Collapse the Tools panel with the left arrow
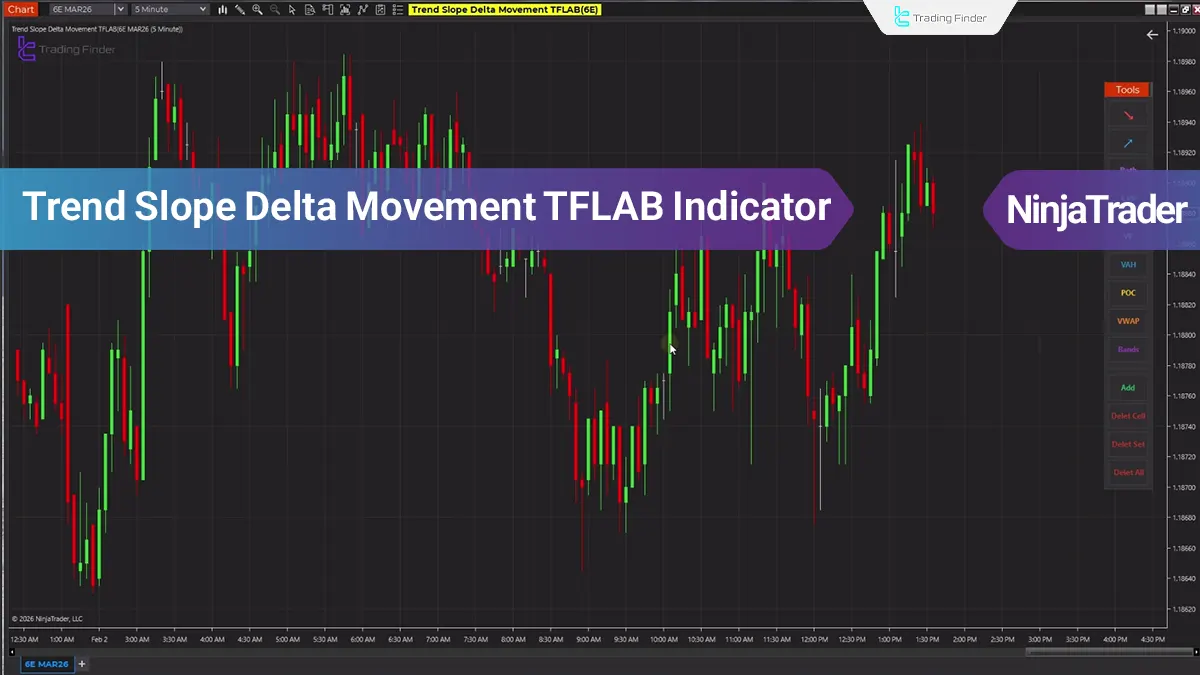The image size is (1200, 675). [1152, 34]
